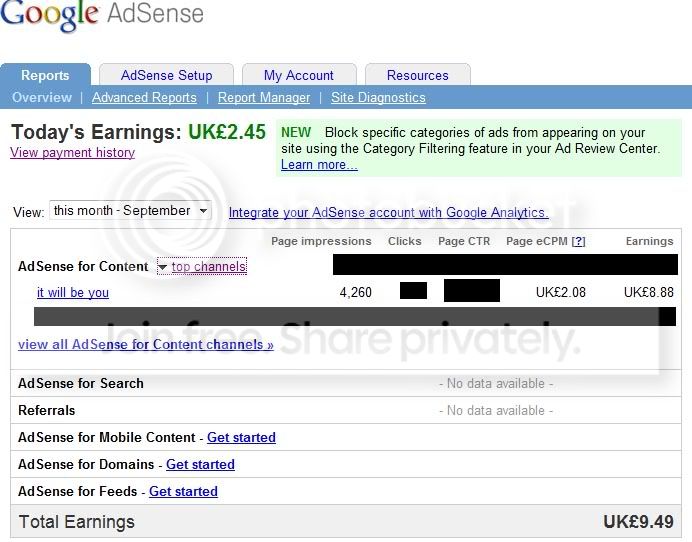Image resolution: width=692 pixels, height=542 pixels.
Task: Open Site Diagnostics
Action: [378, 97]
